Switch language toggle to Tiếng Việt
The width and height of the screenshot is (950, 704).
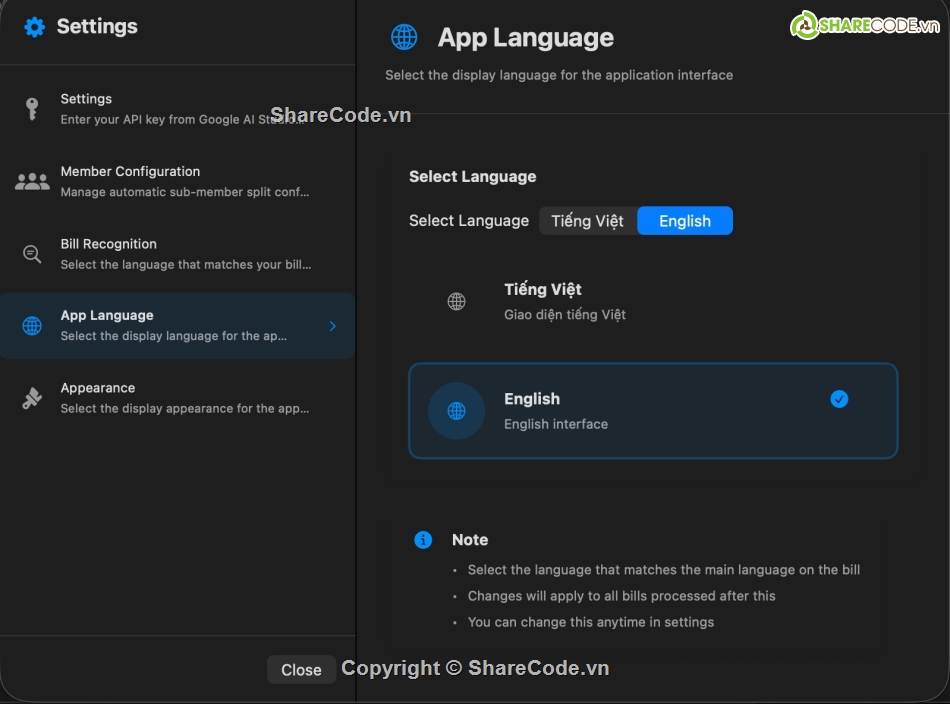tap(587, 220)
